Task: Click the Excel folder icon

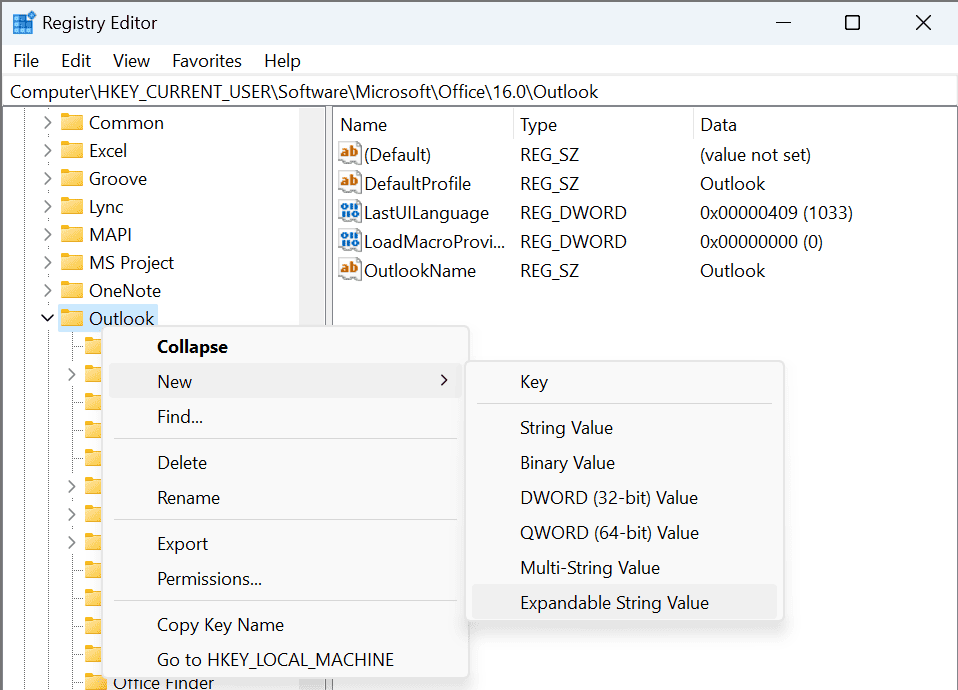Action: pyautogui.click(x=72, y=150)
